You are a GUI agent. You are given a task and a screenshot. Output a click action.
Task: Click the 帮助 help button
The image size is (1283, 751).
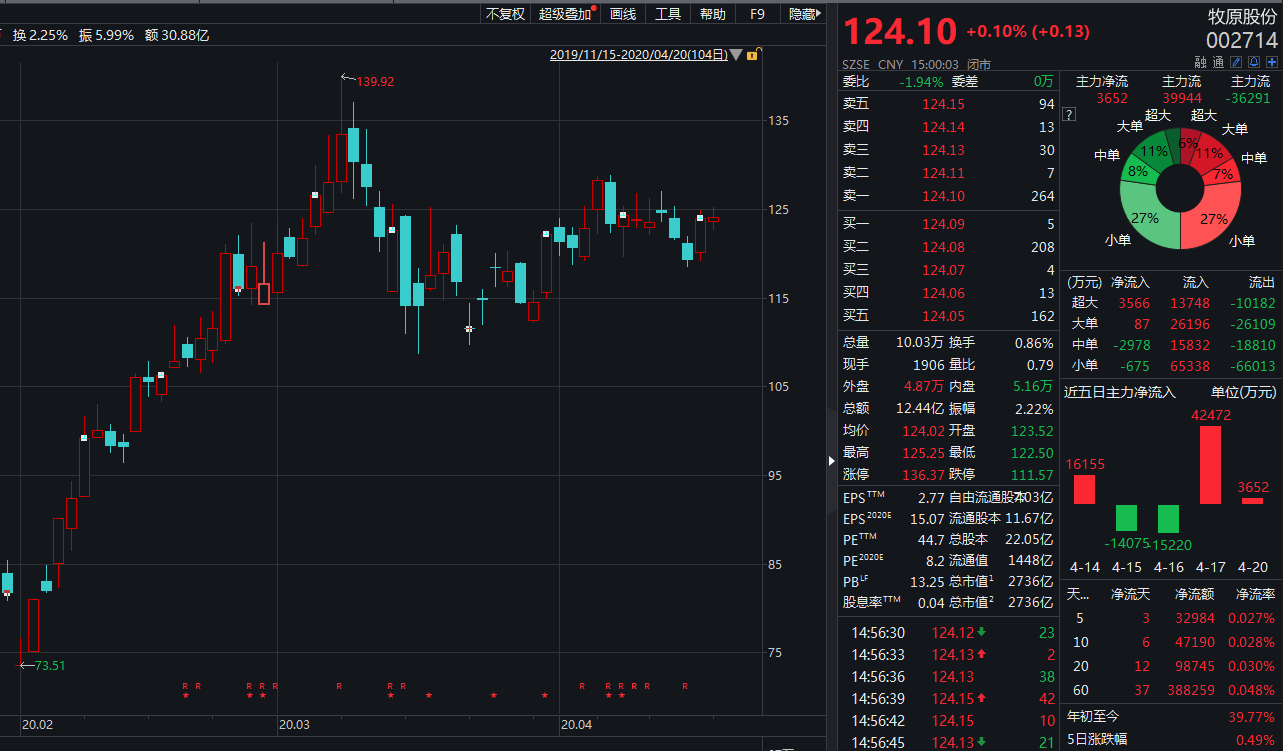713,14
